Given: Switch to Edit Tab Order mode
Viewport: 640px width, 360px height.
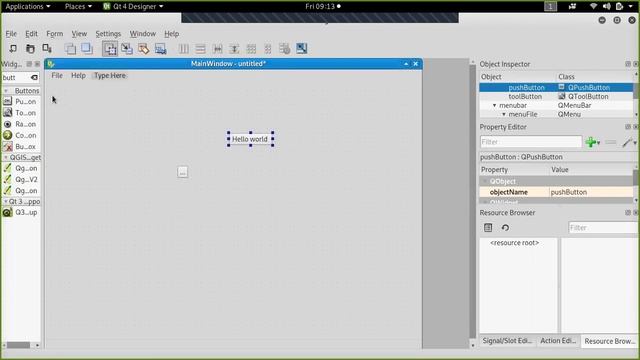Looking at the screenshot, I should (x=160, y=49).
